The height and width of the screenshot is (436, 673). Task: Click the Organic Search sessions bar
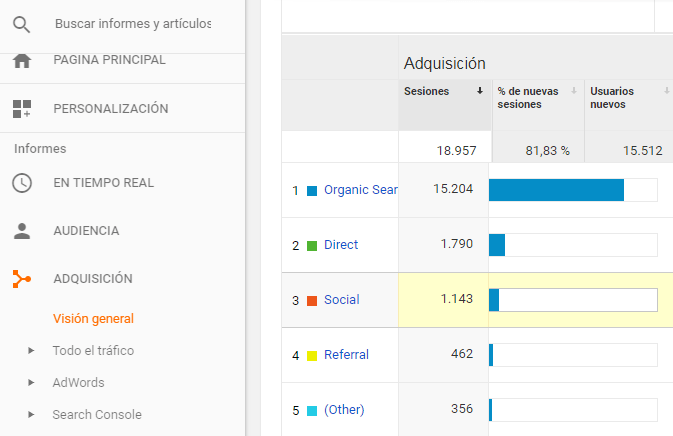point(556,190)
